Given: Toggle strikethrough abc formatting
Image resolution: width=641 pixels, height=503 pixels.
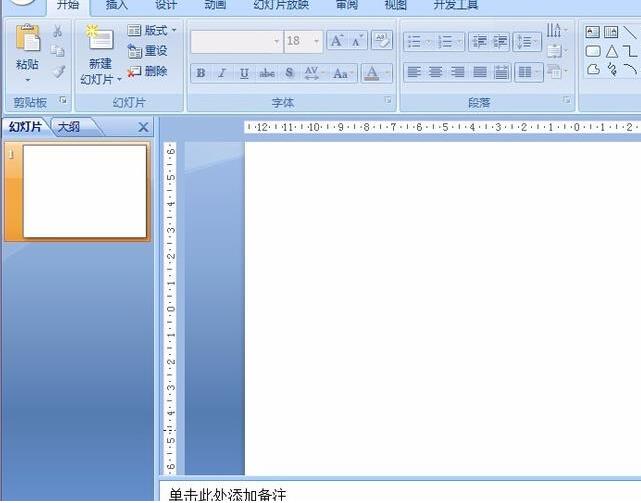Looking at the screenshot, I should coord(267,73).
